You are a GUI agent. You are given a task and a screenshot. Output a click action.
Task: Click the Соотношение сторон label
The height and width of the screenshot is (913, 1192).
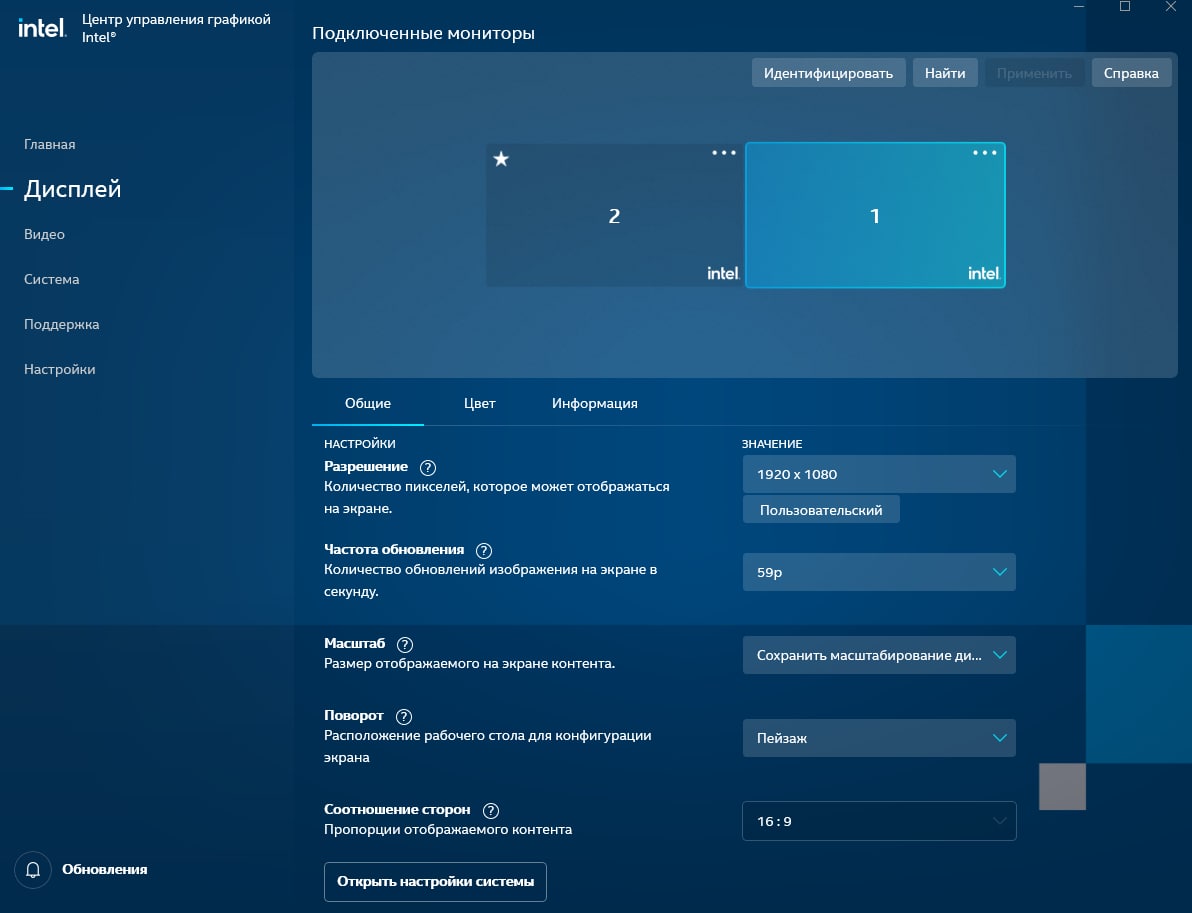tap(397, 810)
